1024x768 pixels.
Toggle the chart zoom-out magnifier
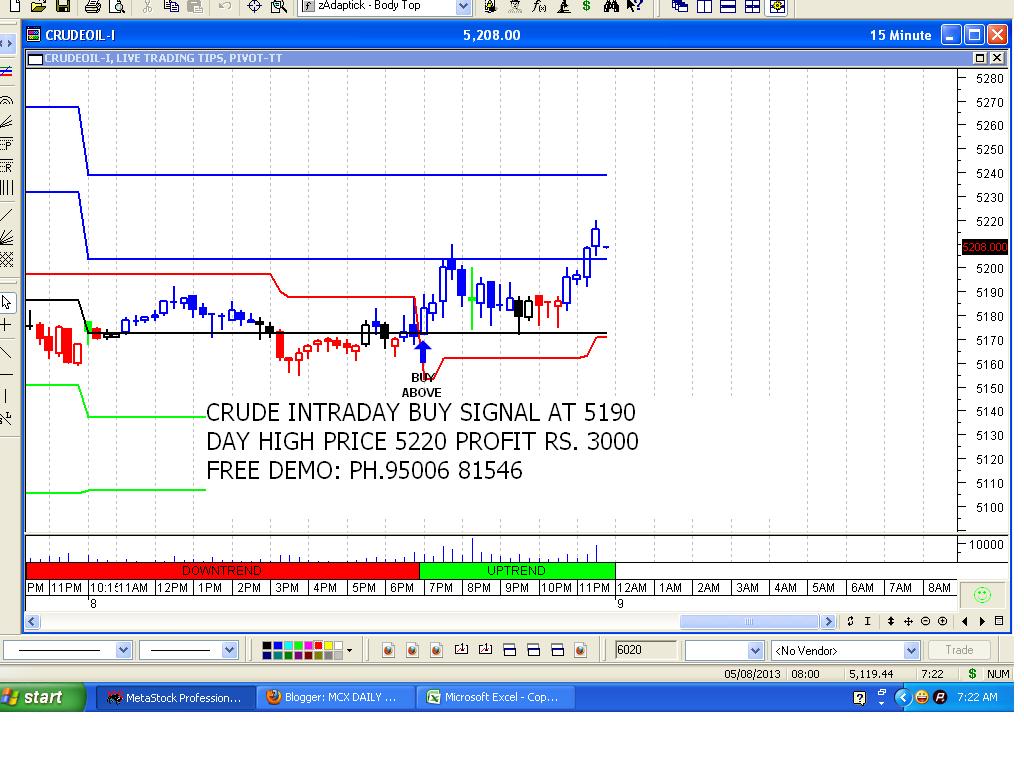point(925,621)
